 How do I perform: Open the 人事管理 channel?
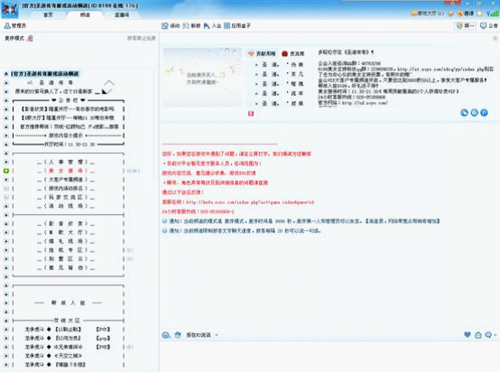(66, 162)
